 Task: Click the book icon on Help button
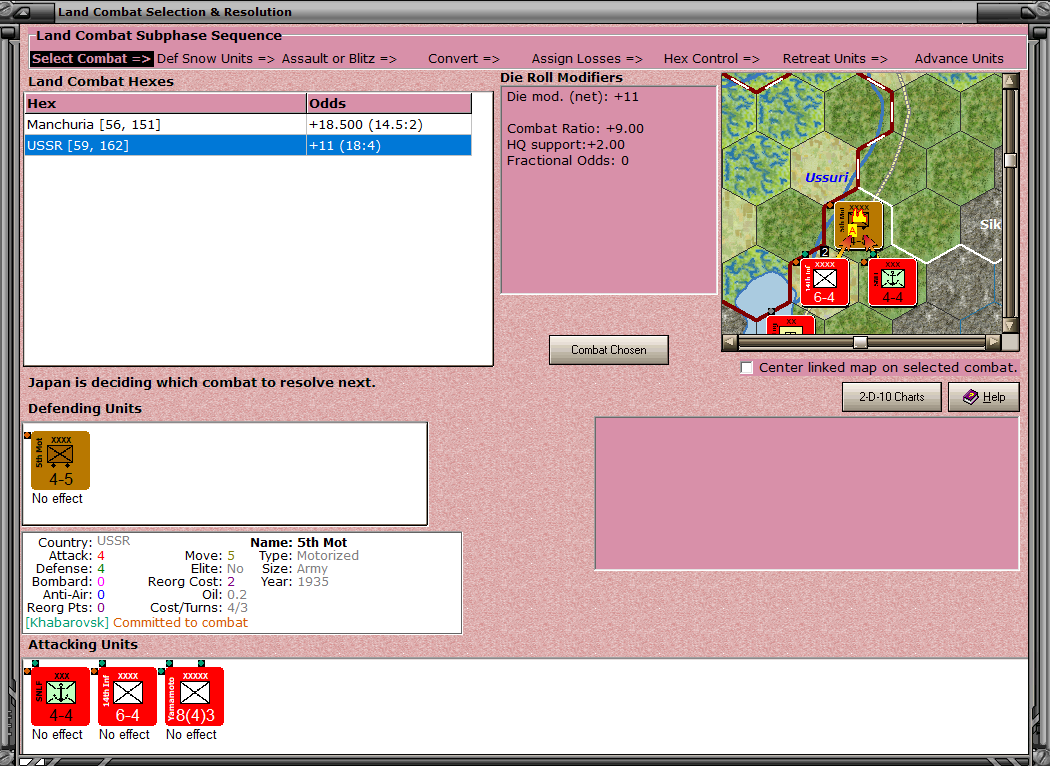click(x=970, y=397)
